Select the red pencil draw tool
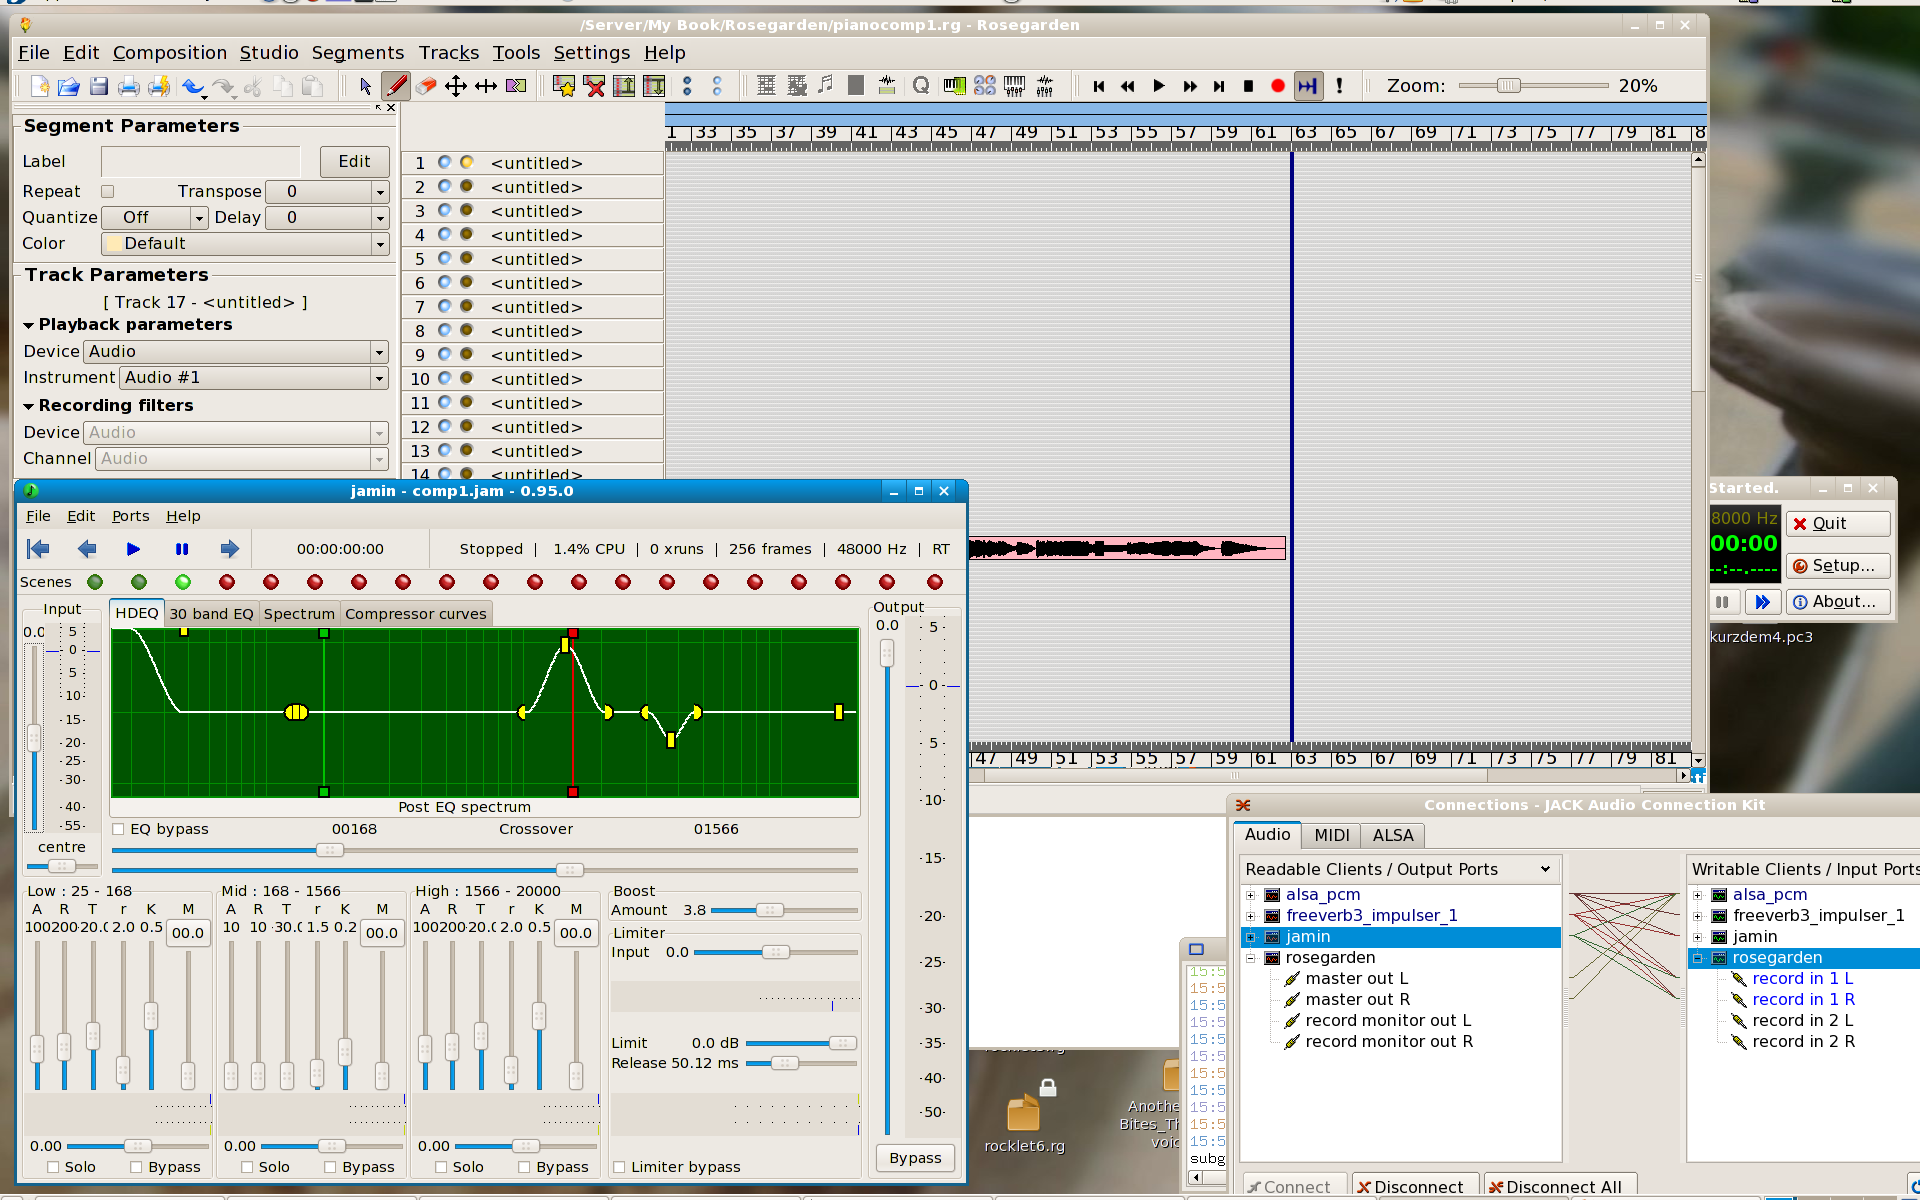1920x1200 pixels. point(396,87)
